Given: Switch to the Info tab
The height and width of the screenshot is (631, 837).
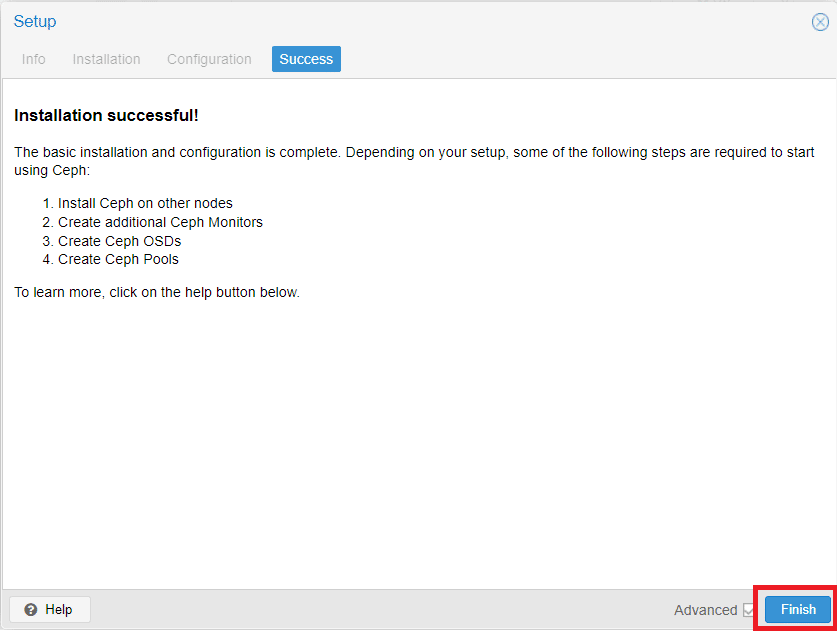Looking at the screenshot, I should click(34, 59).
